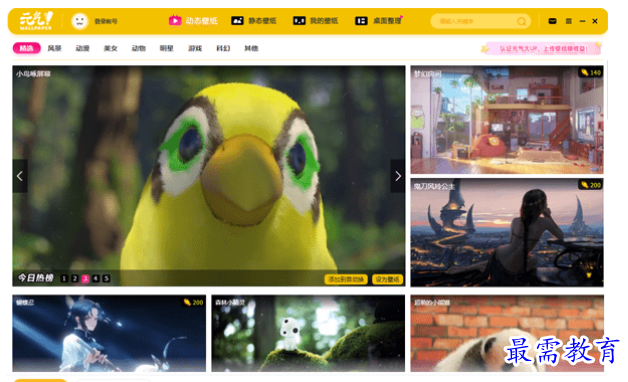Select the 明星 celebrities category
Image resolution: width=628 pixels, height=382 pixels.
pos(167,48)
